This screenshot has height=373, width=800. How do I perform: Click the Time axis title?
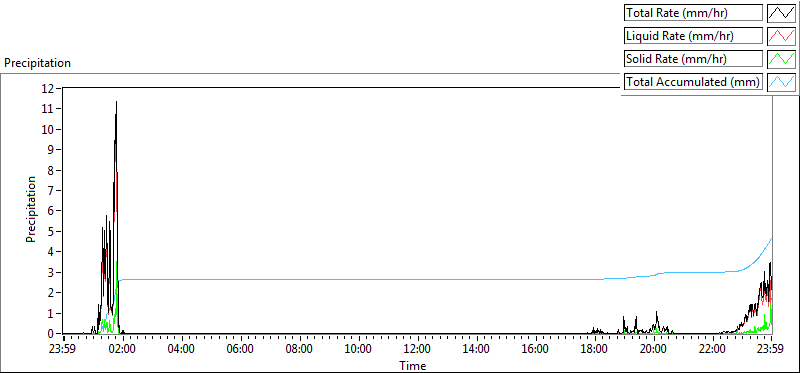412,365
